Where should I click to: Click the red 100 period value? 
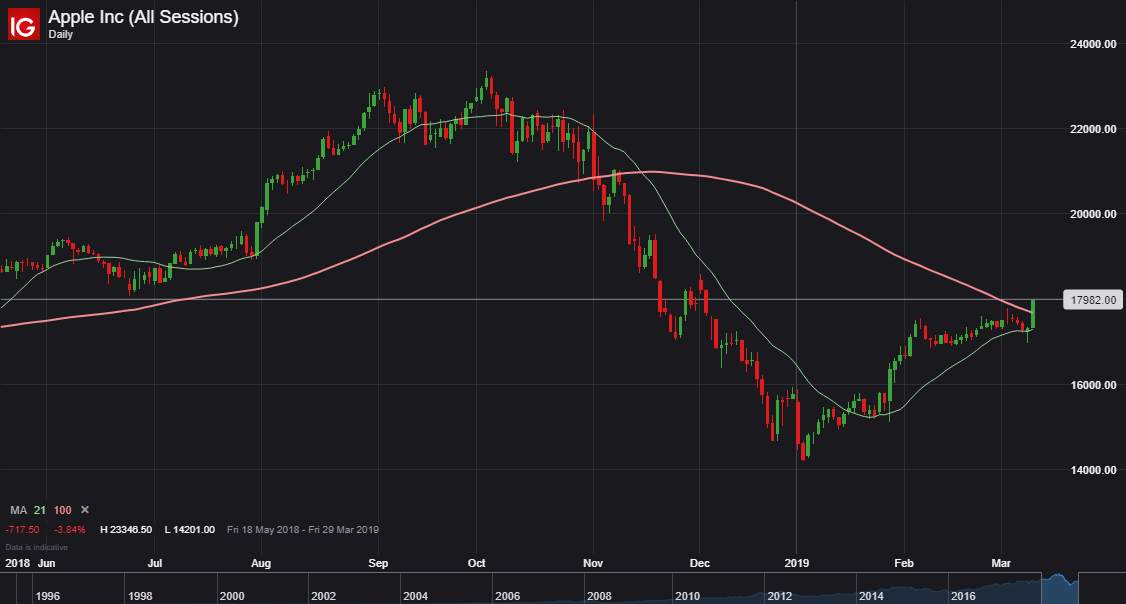pos(62,510)
